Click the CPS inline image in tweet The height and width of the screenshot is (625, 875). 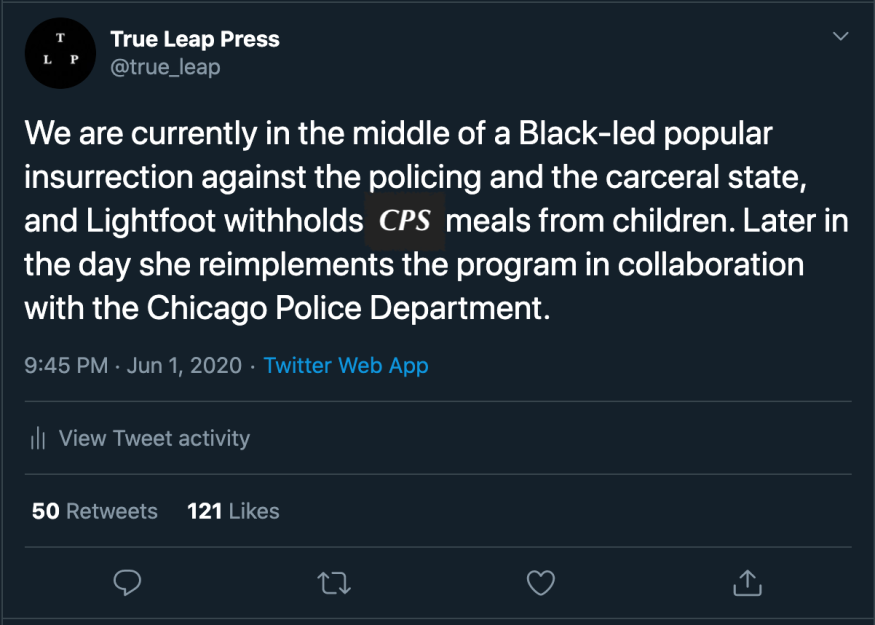pos(405,221)
